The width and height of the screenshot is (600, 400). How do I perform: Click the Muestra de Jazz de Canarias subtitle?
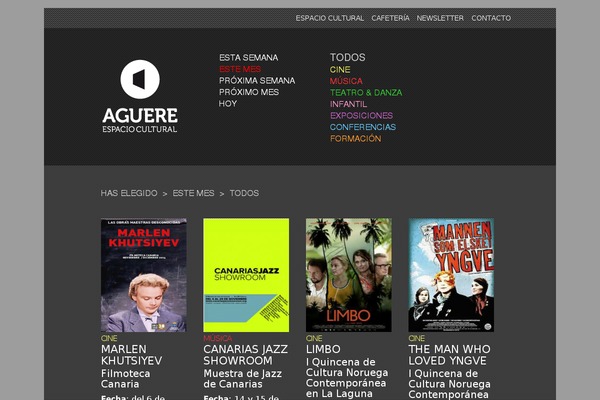pos(243,379)
